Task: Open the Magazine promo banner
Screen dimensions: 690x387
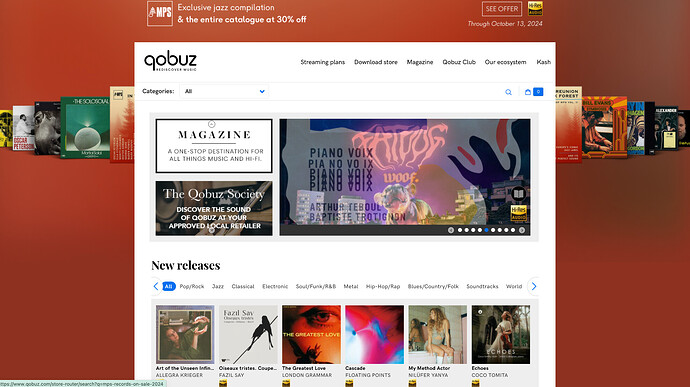Action: 214,146
